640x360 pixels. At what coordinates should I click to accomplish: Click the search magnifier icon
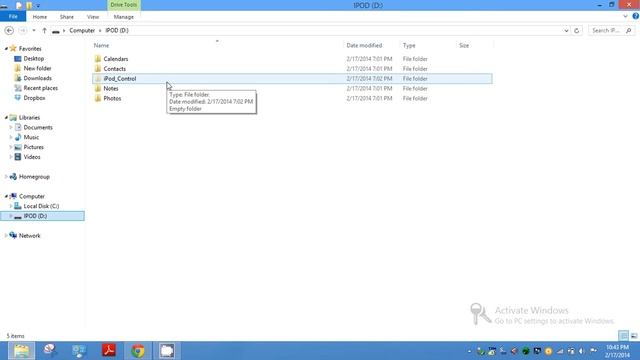(x=629, y=31)
